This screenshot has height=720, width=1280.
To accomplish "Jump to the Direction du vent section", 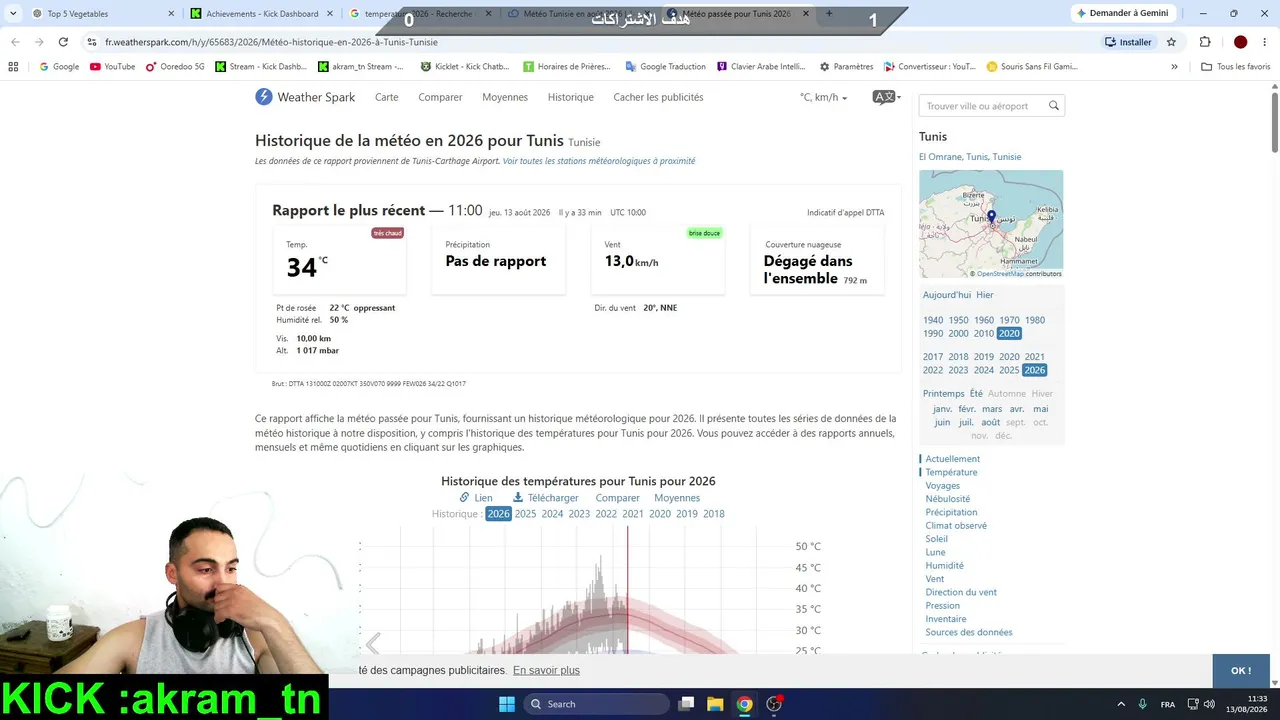I will [x=961, y=592].
